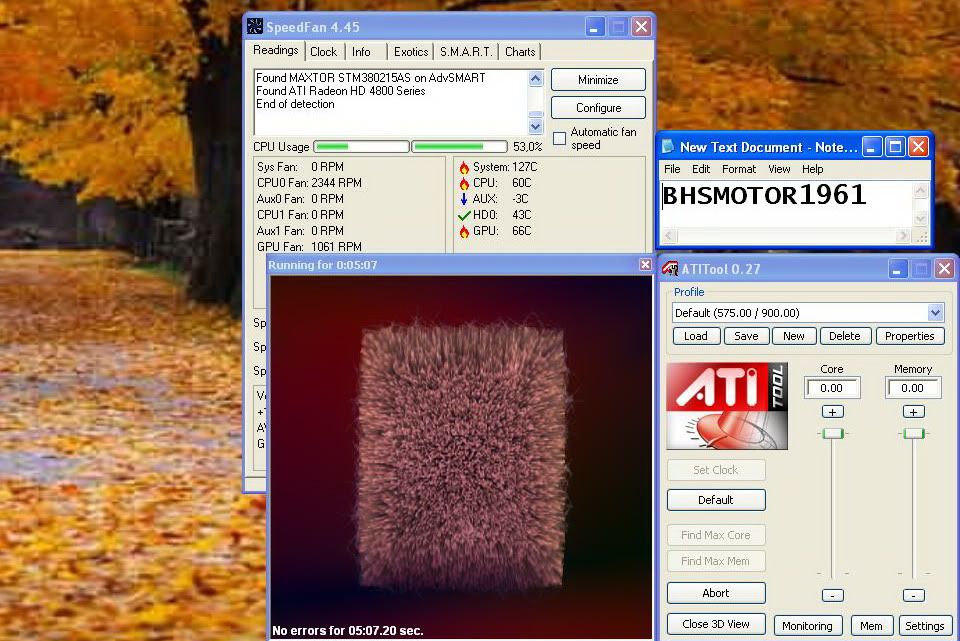Click the ATITool title bar icon
The height and width of the screenshot is (641, 960).
[x=670, y=269]
